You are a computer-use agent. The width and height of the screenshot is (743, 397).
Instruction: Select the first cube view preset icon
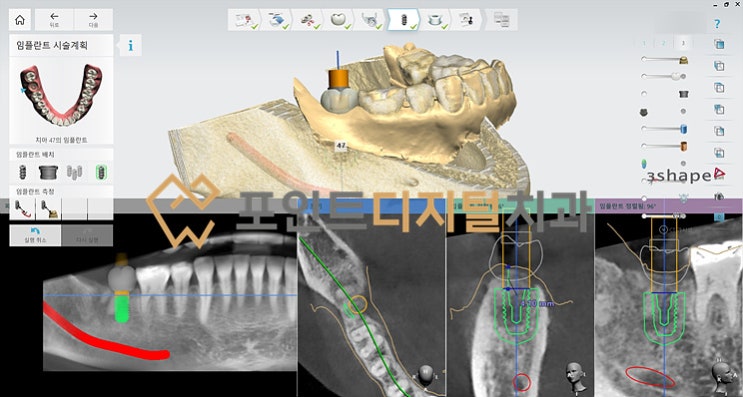pyautogui.click(x=719, y=44)
